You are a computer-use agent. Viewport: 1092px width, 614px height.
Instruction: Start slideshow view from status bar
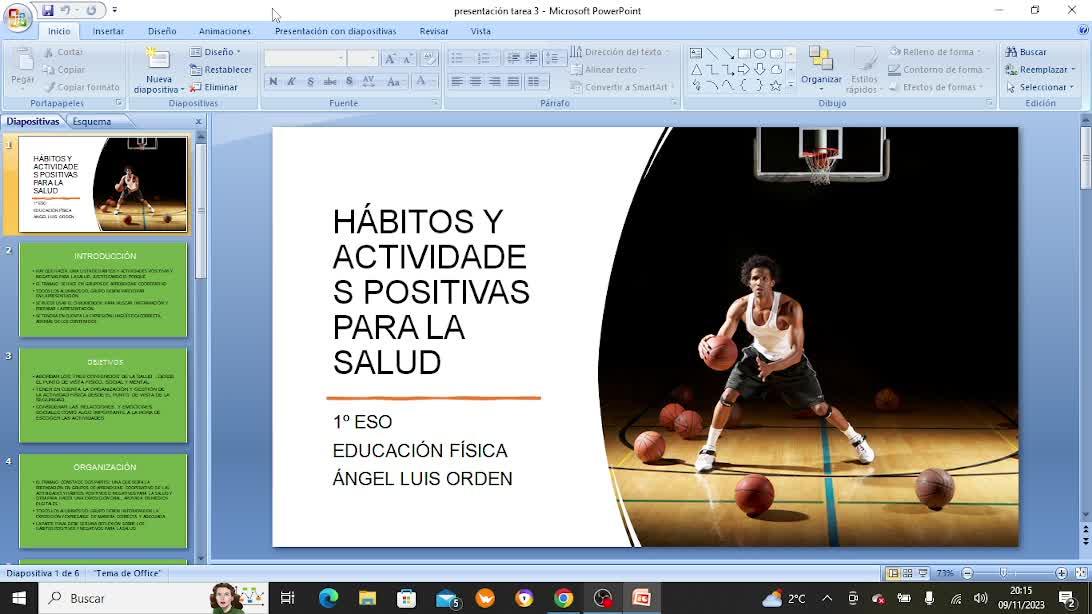(x=922, y=573)
